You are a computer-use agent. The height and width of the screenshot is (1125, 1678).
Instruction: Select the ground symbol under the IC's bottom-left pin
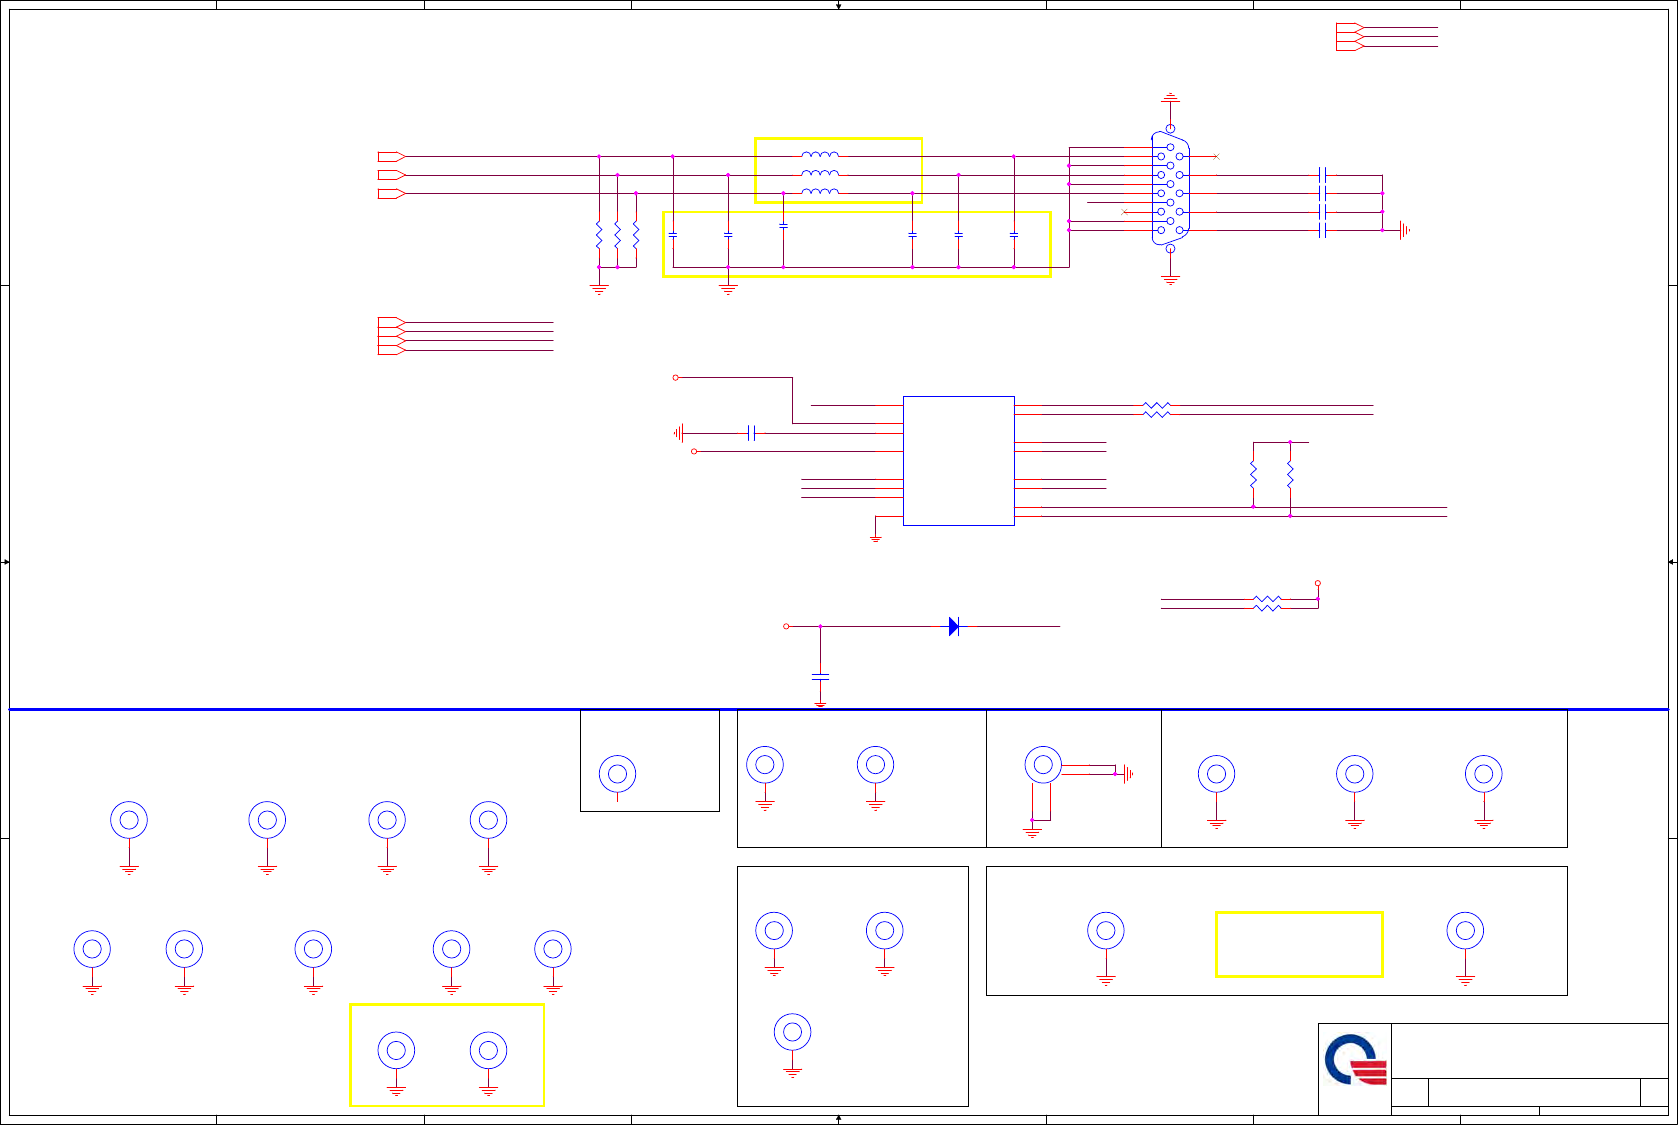click(x=875, y=538)
